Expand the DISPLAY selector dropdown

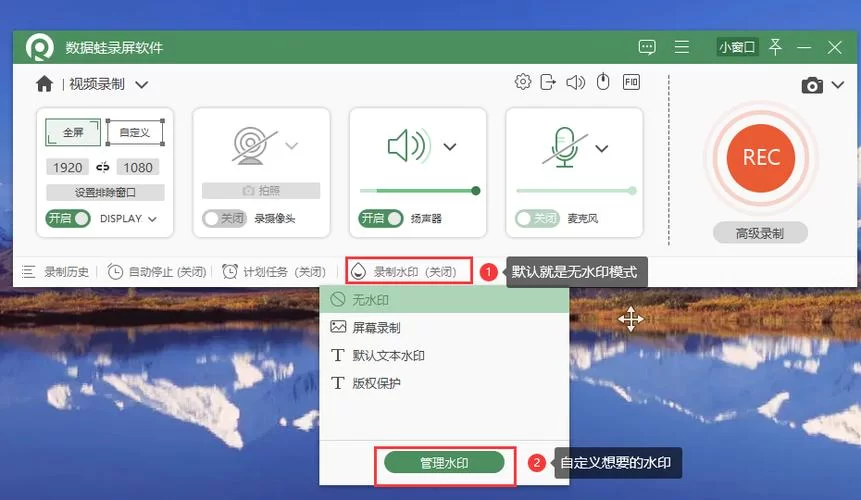(x=152, y=219)
